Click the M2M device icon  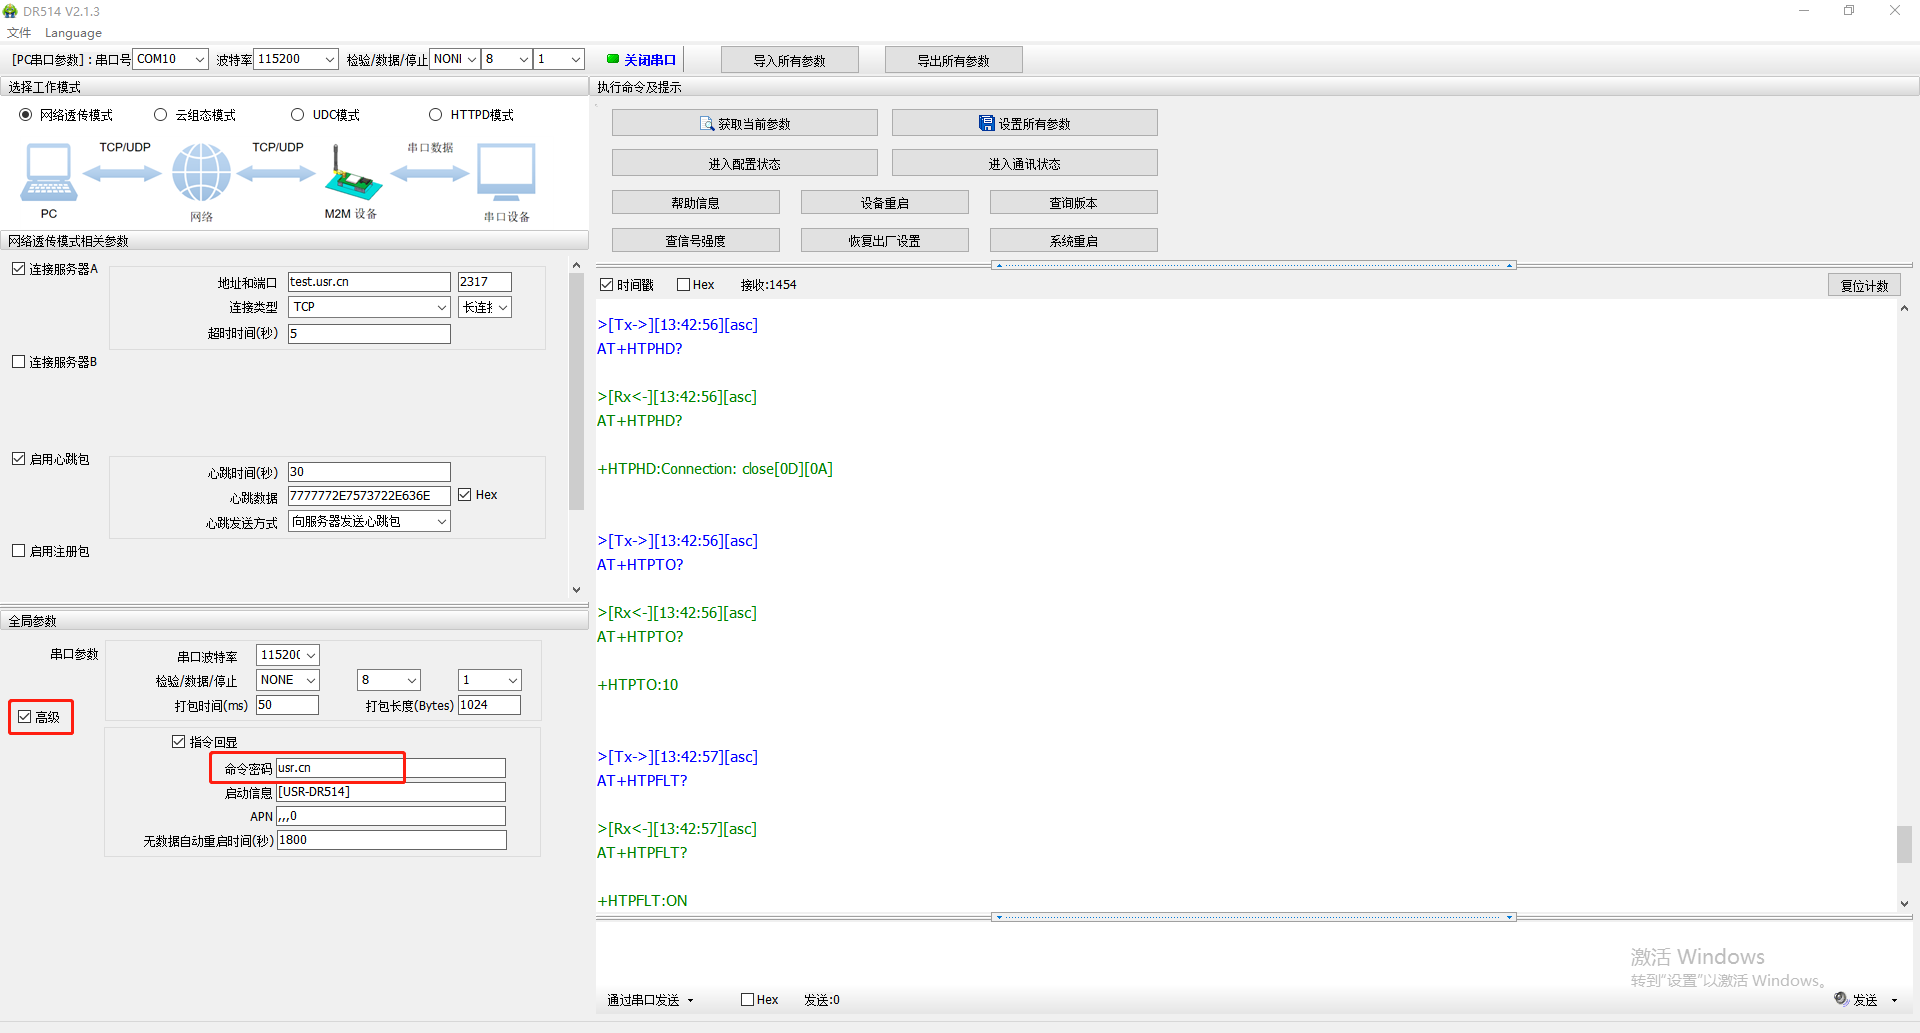(351, 175)
